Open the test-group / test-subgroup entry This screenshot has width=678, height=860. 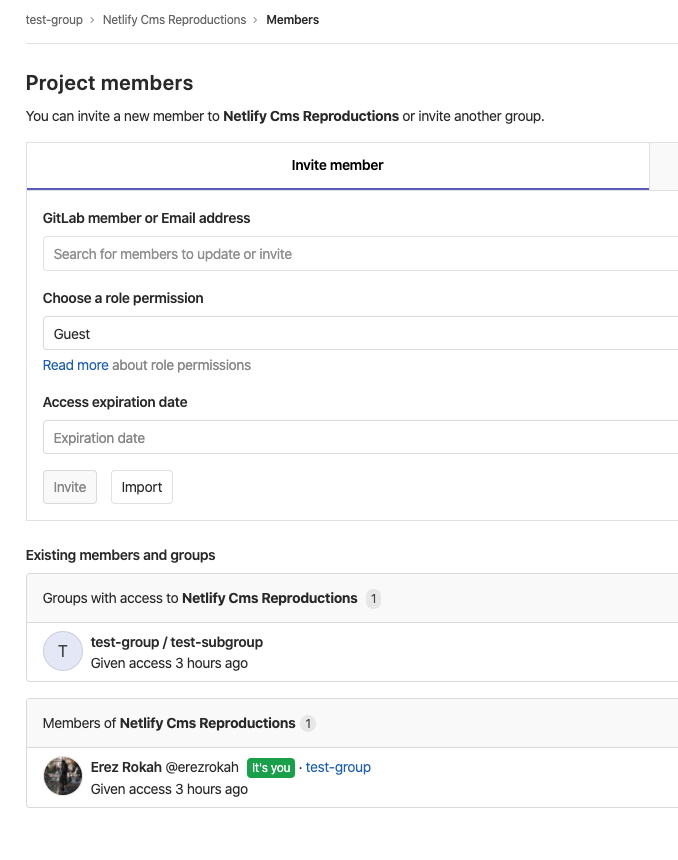177,642
